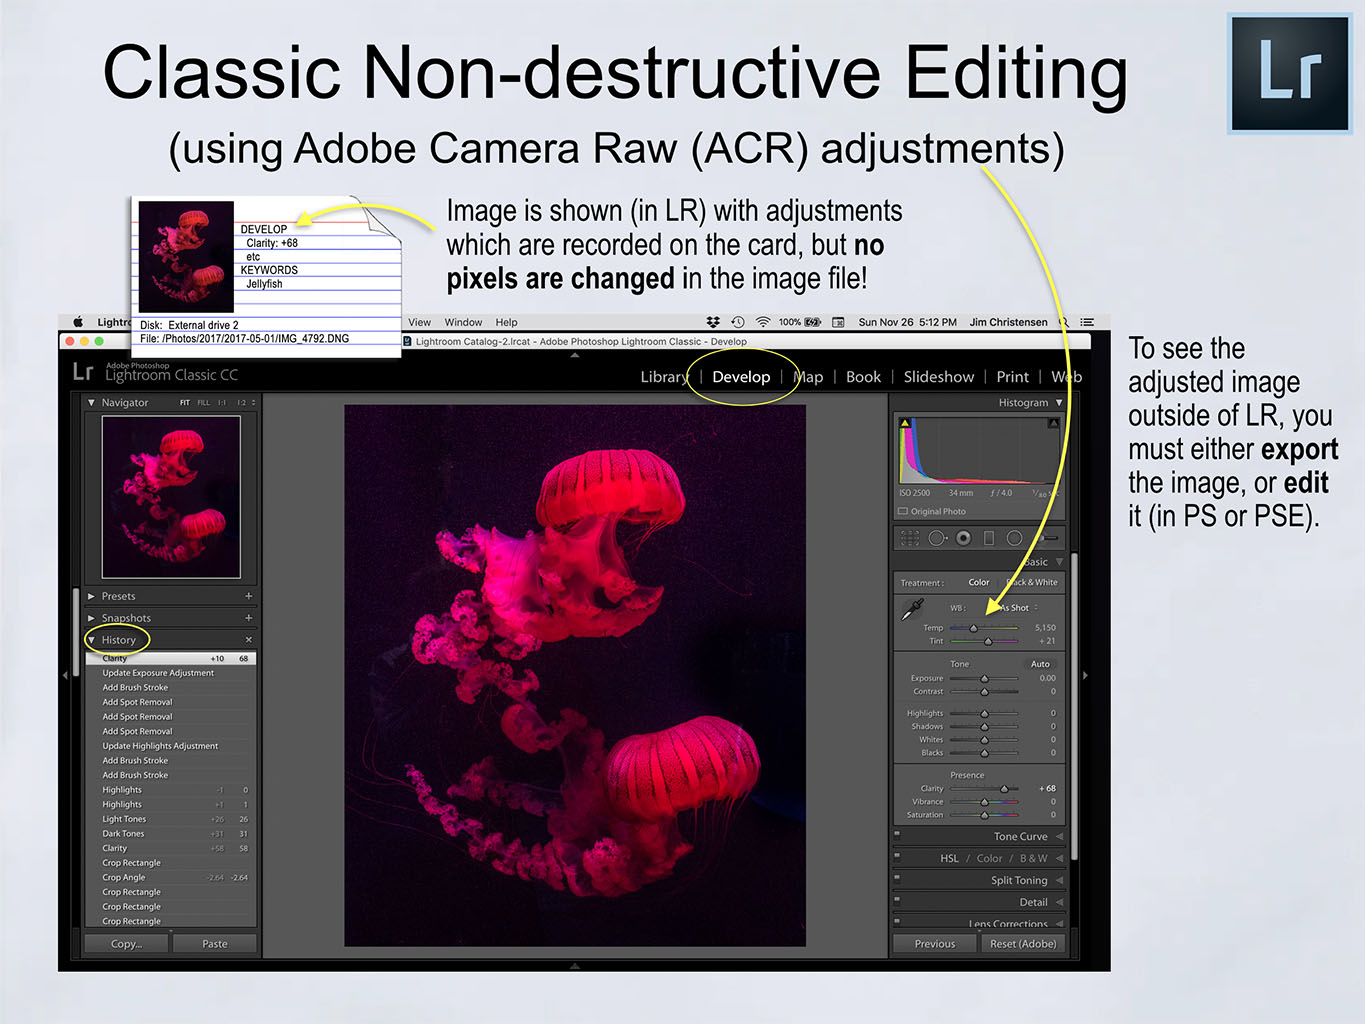Click the Reset (Adobe) button
Screen dimensions: 1365x1024
click(1022, 944)
